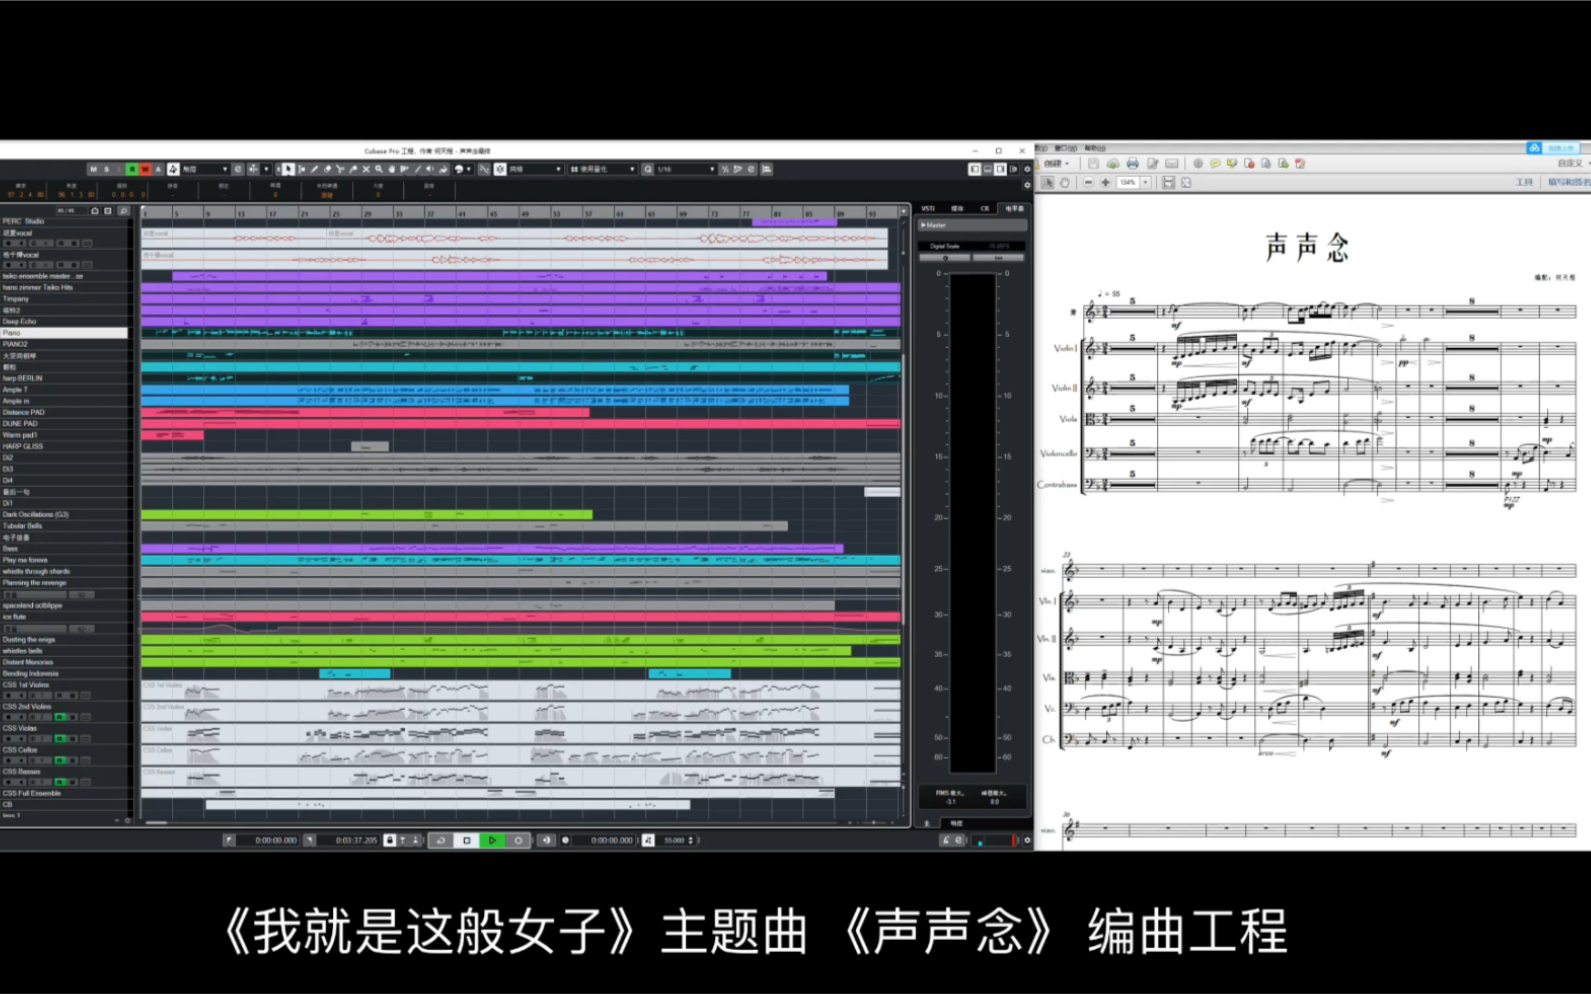
Task: Click the comment bubble icon in PDF viewer
Action: tap(1215, 164)
